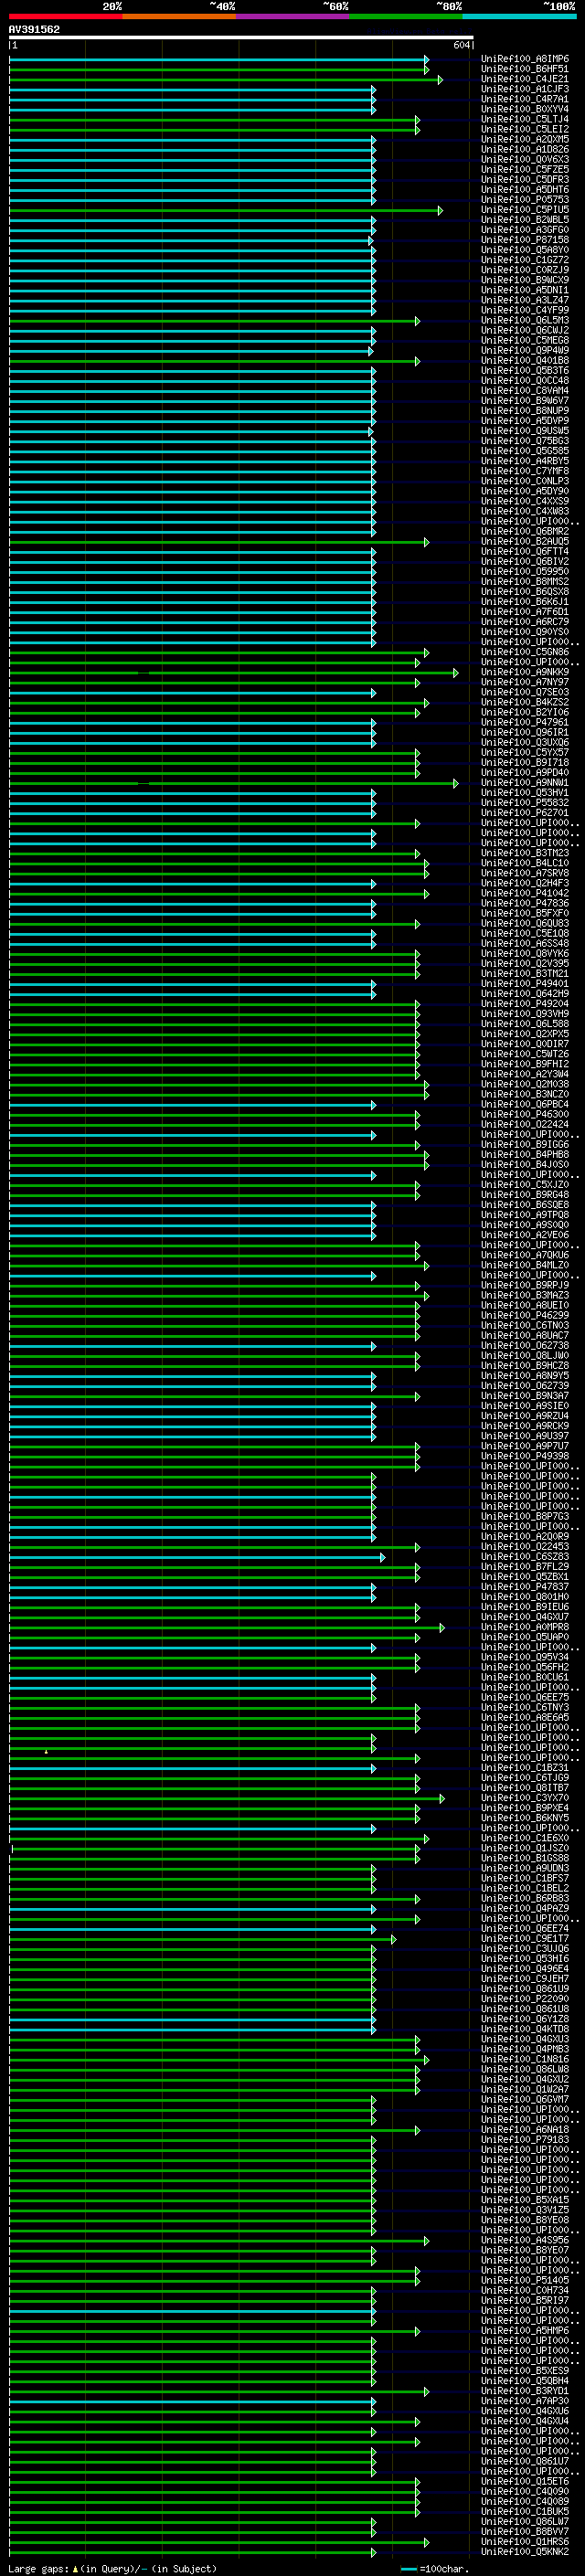Screen dimensions: 585x2576
Task: Select the UniRef100_P87158 label
Action: (x=525, y=240)
